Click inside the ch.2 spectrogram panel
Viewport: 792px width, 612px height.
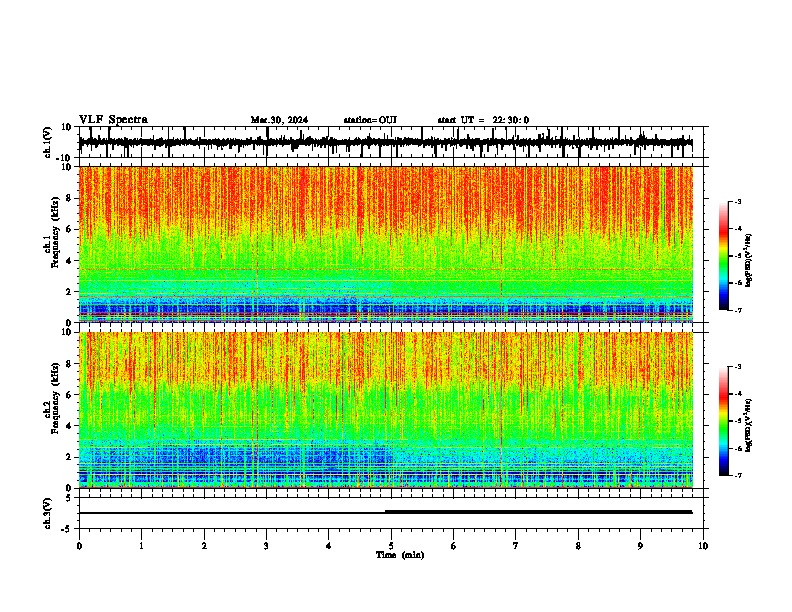tap(385, 410)
